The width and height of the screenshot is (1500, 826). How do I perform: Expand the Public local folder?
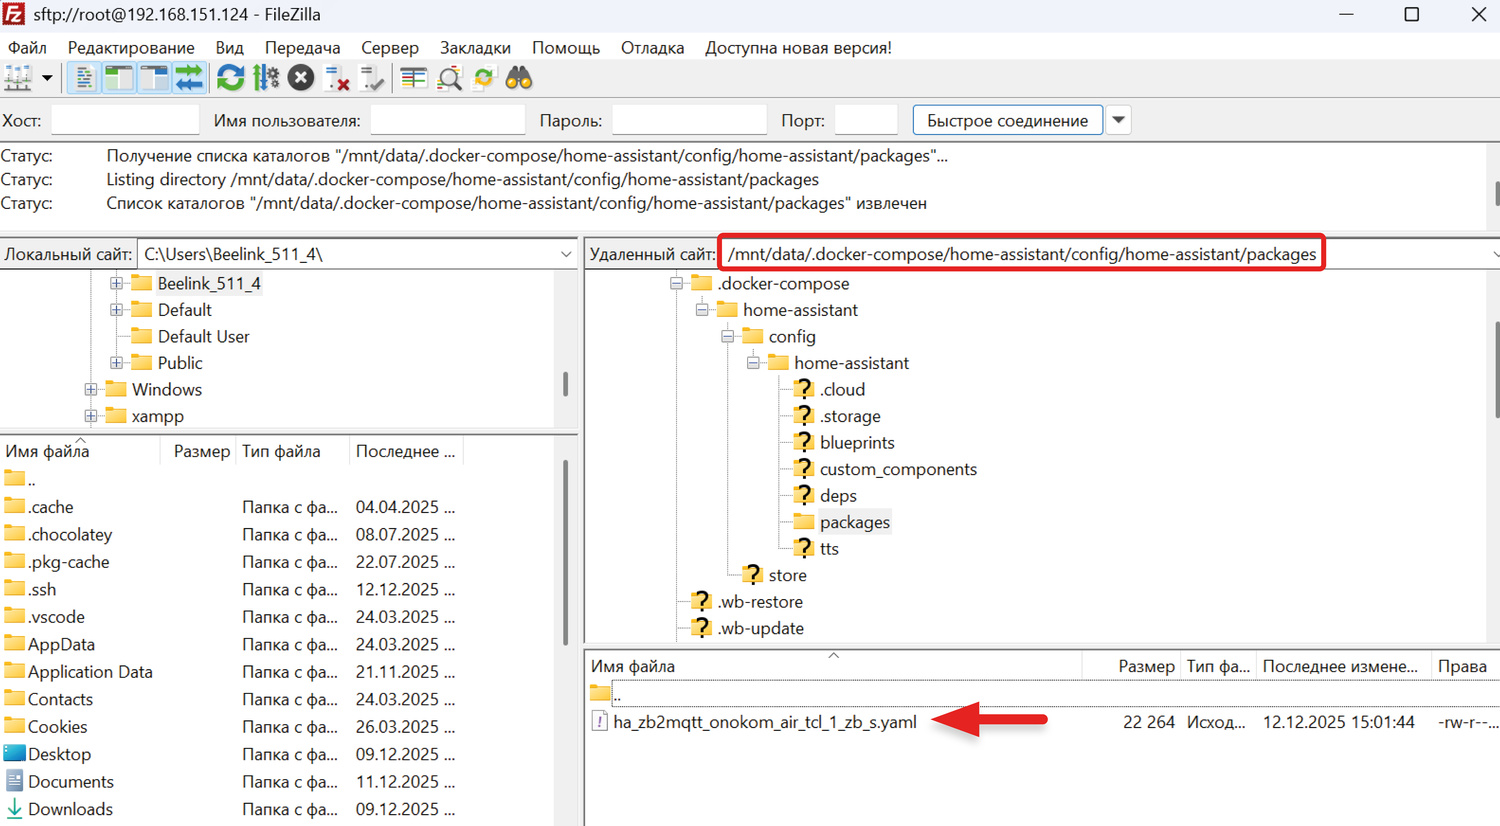pos(116,363)
